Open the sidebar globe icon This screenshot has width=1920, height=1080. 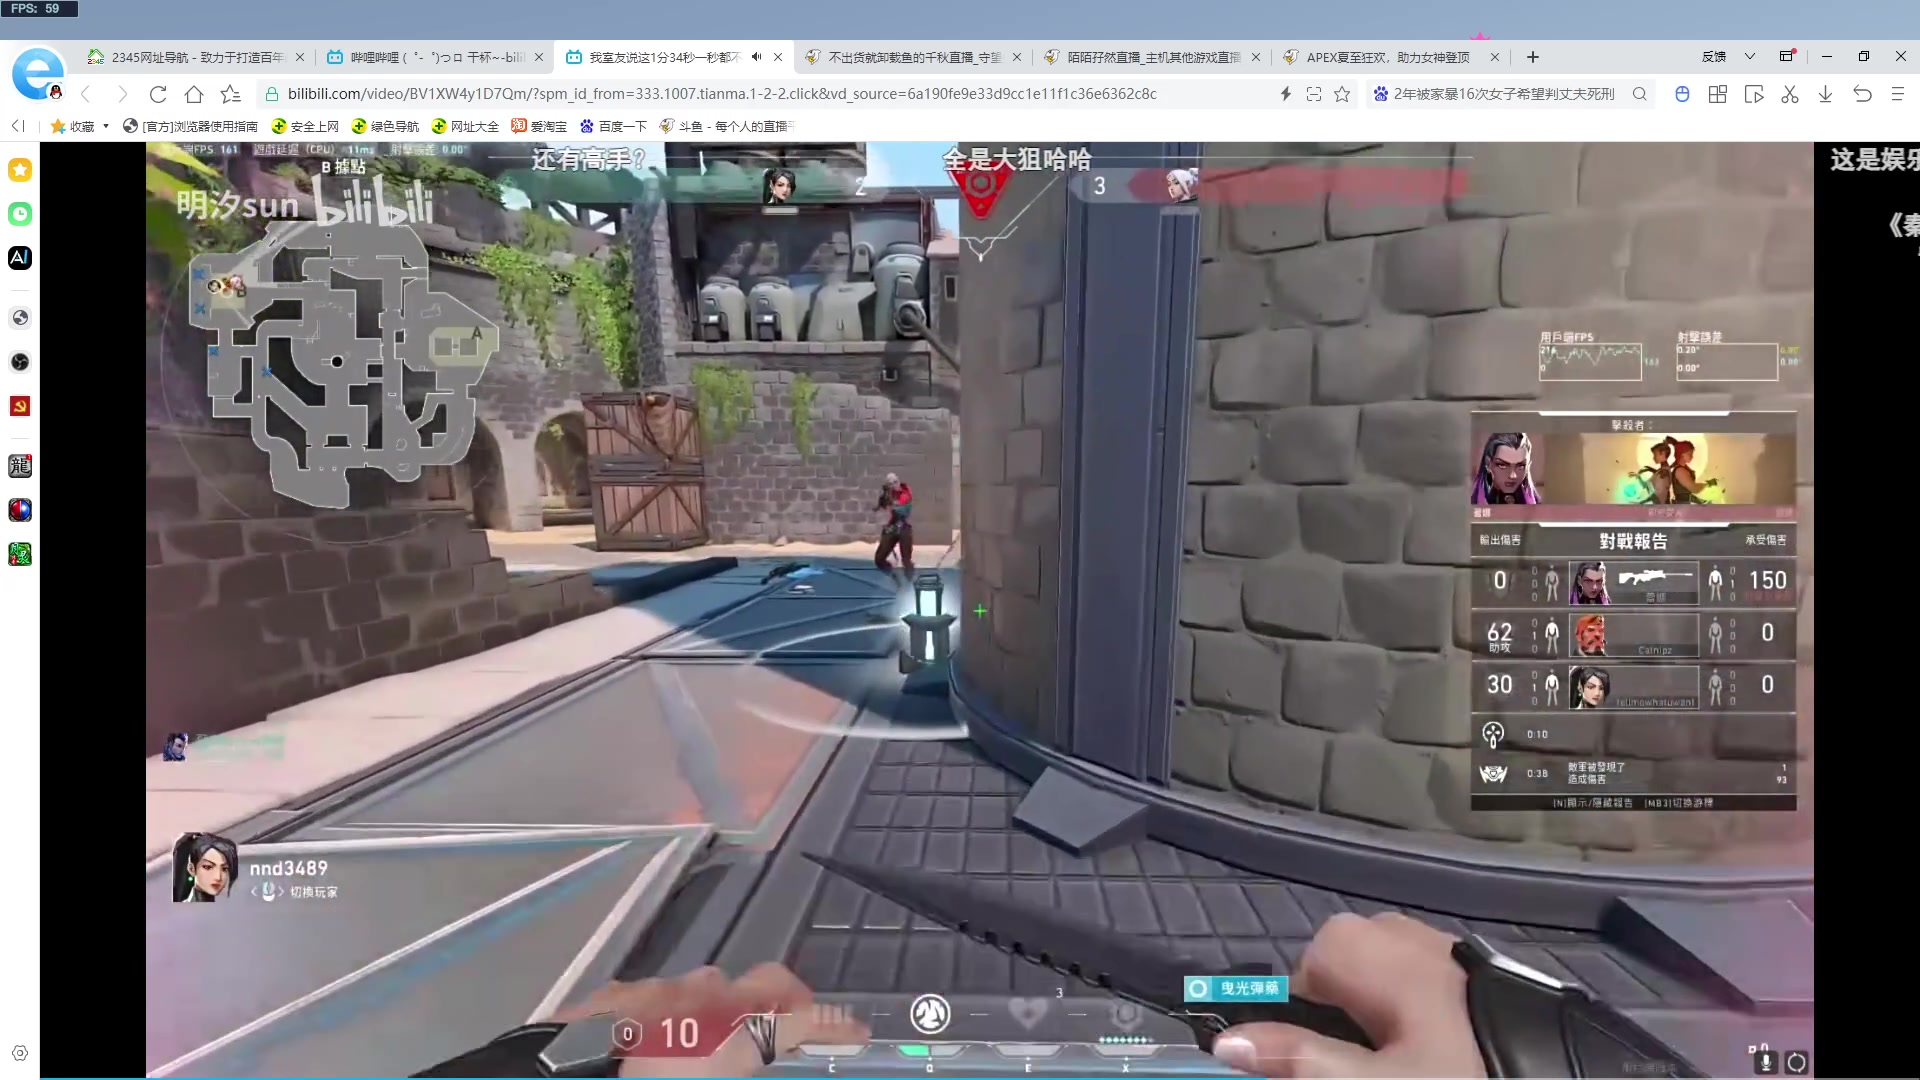tap(20, 318)
